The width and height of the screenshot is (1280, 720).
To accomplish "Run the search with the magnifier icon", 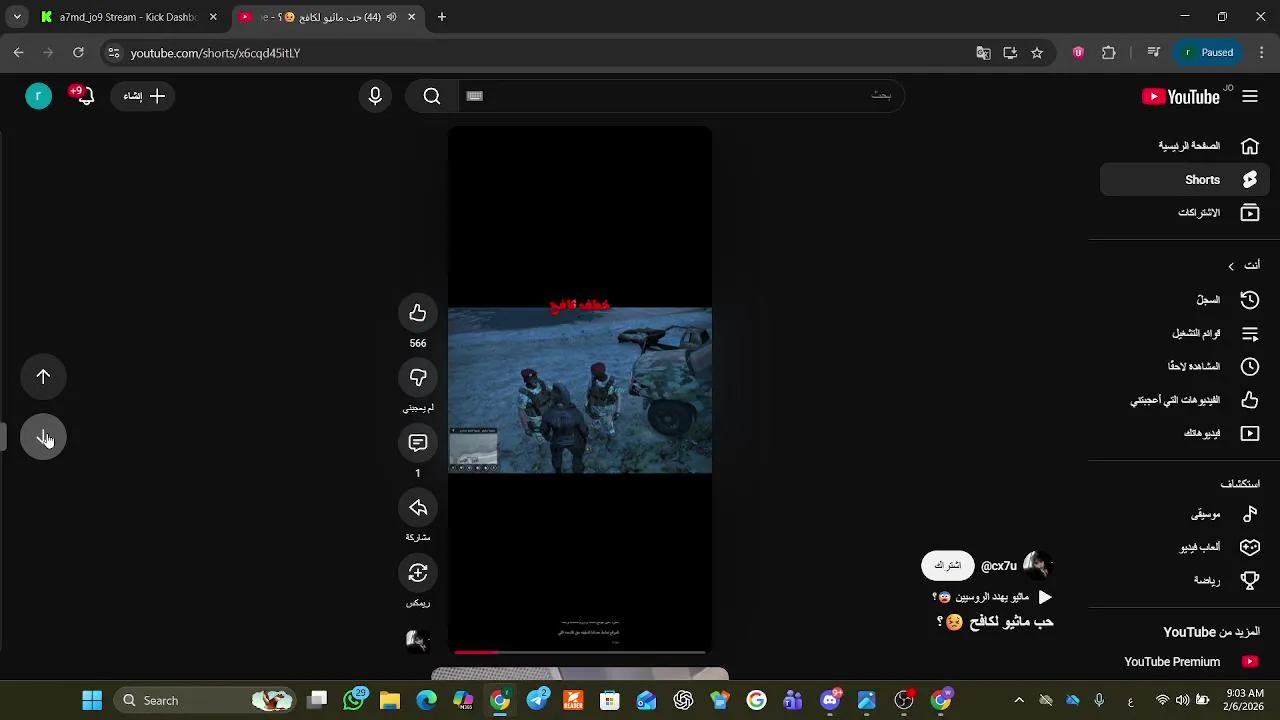I will (x=432, y=96).
